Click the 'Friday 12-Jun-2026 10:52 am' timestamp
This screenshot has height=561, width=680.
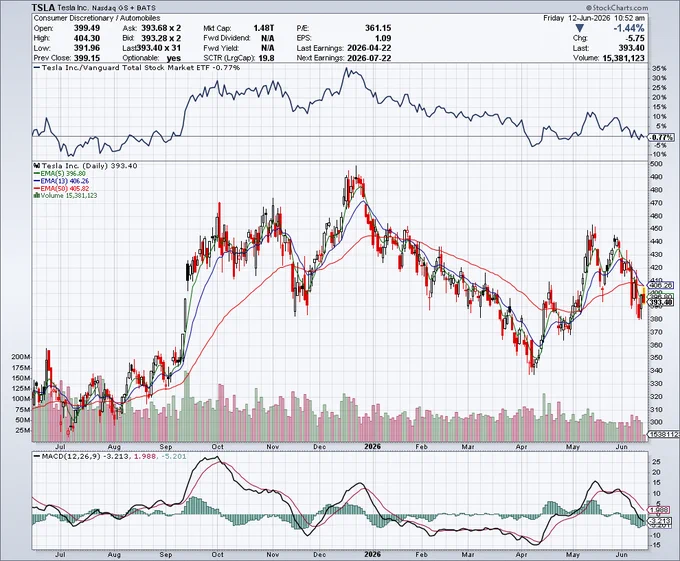point(594,18)
